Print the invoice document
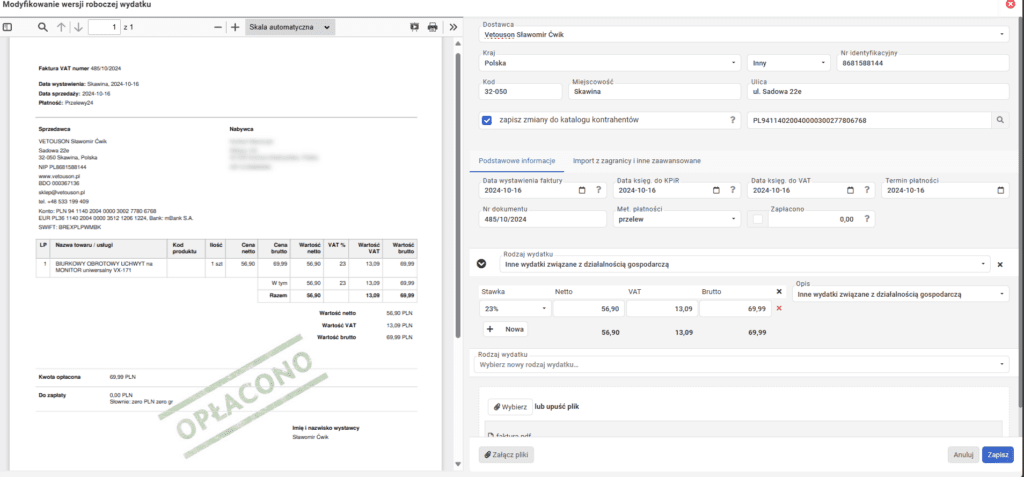The image size is (1024, 477). (433, 27)
